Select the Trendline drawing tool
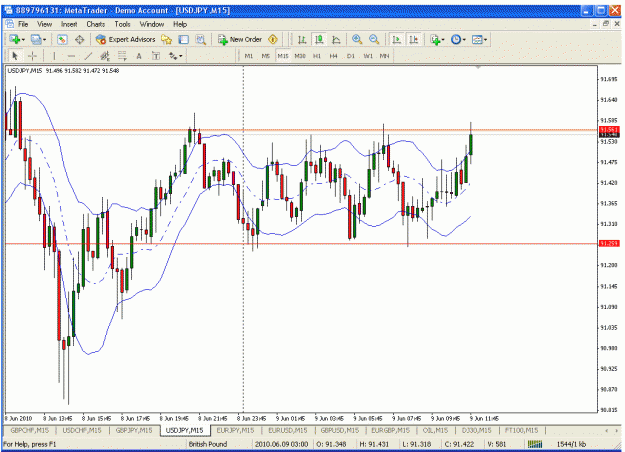This screenshot has width=625, height=452. click(88, 56)
